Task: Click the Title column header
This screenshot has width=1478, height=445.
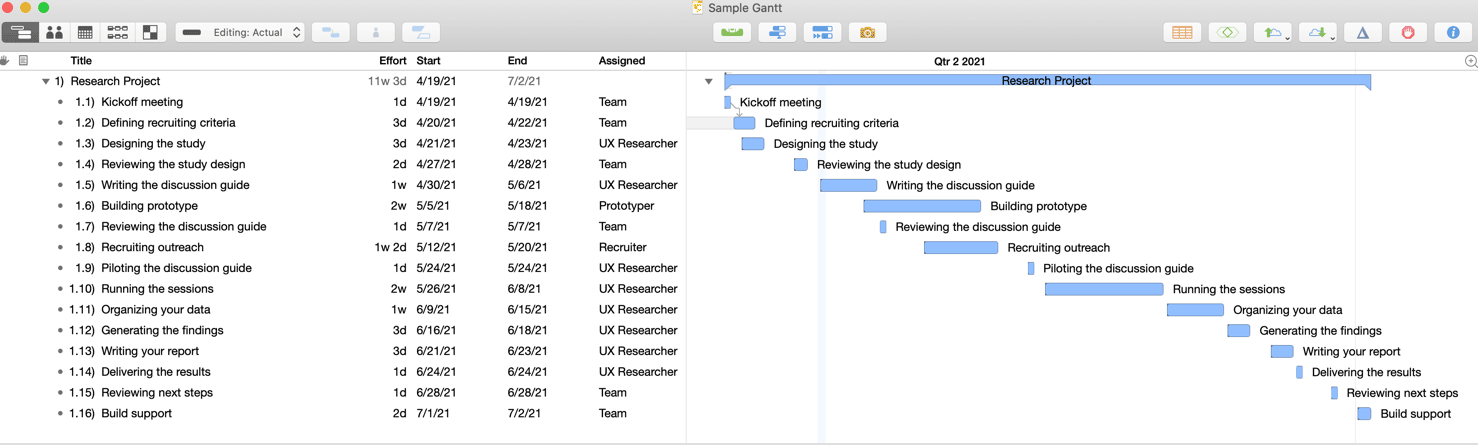Action: click(82, 61)
